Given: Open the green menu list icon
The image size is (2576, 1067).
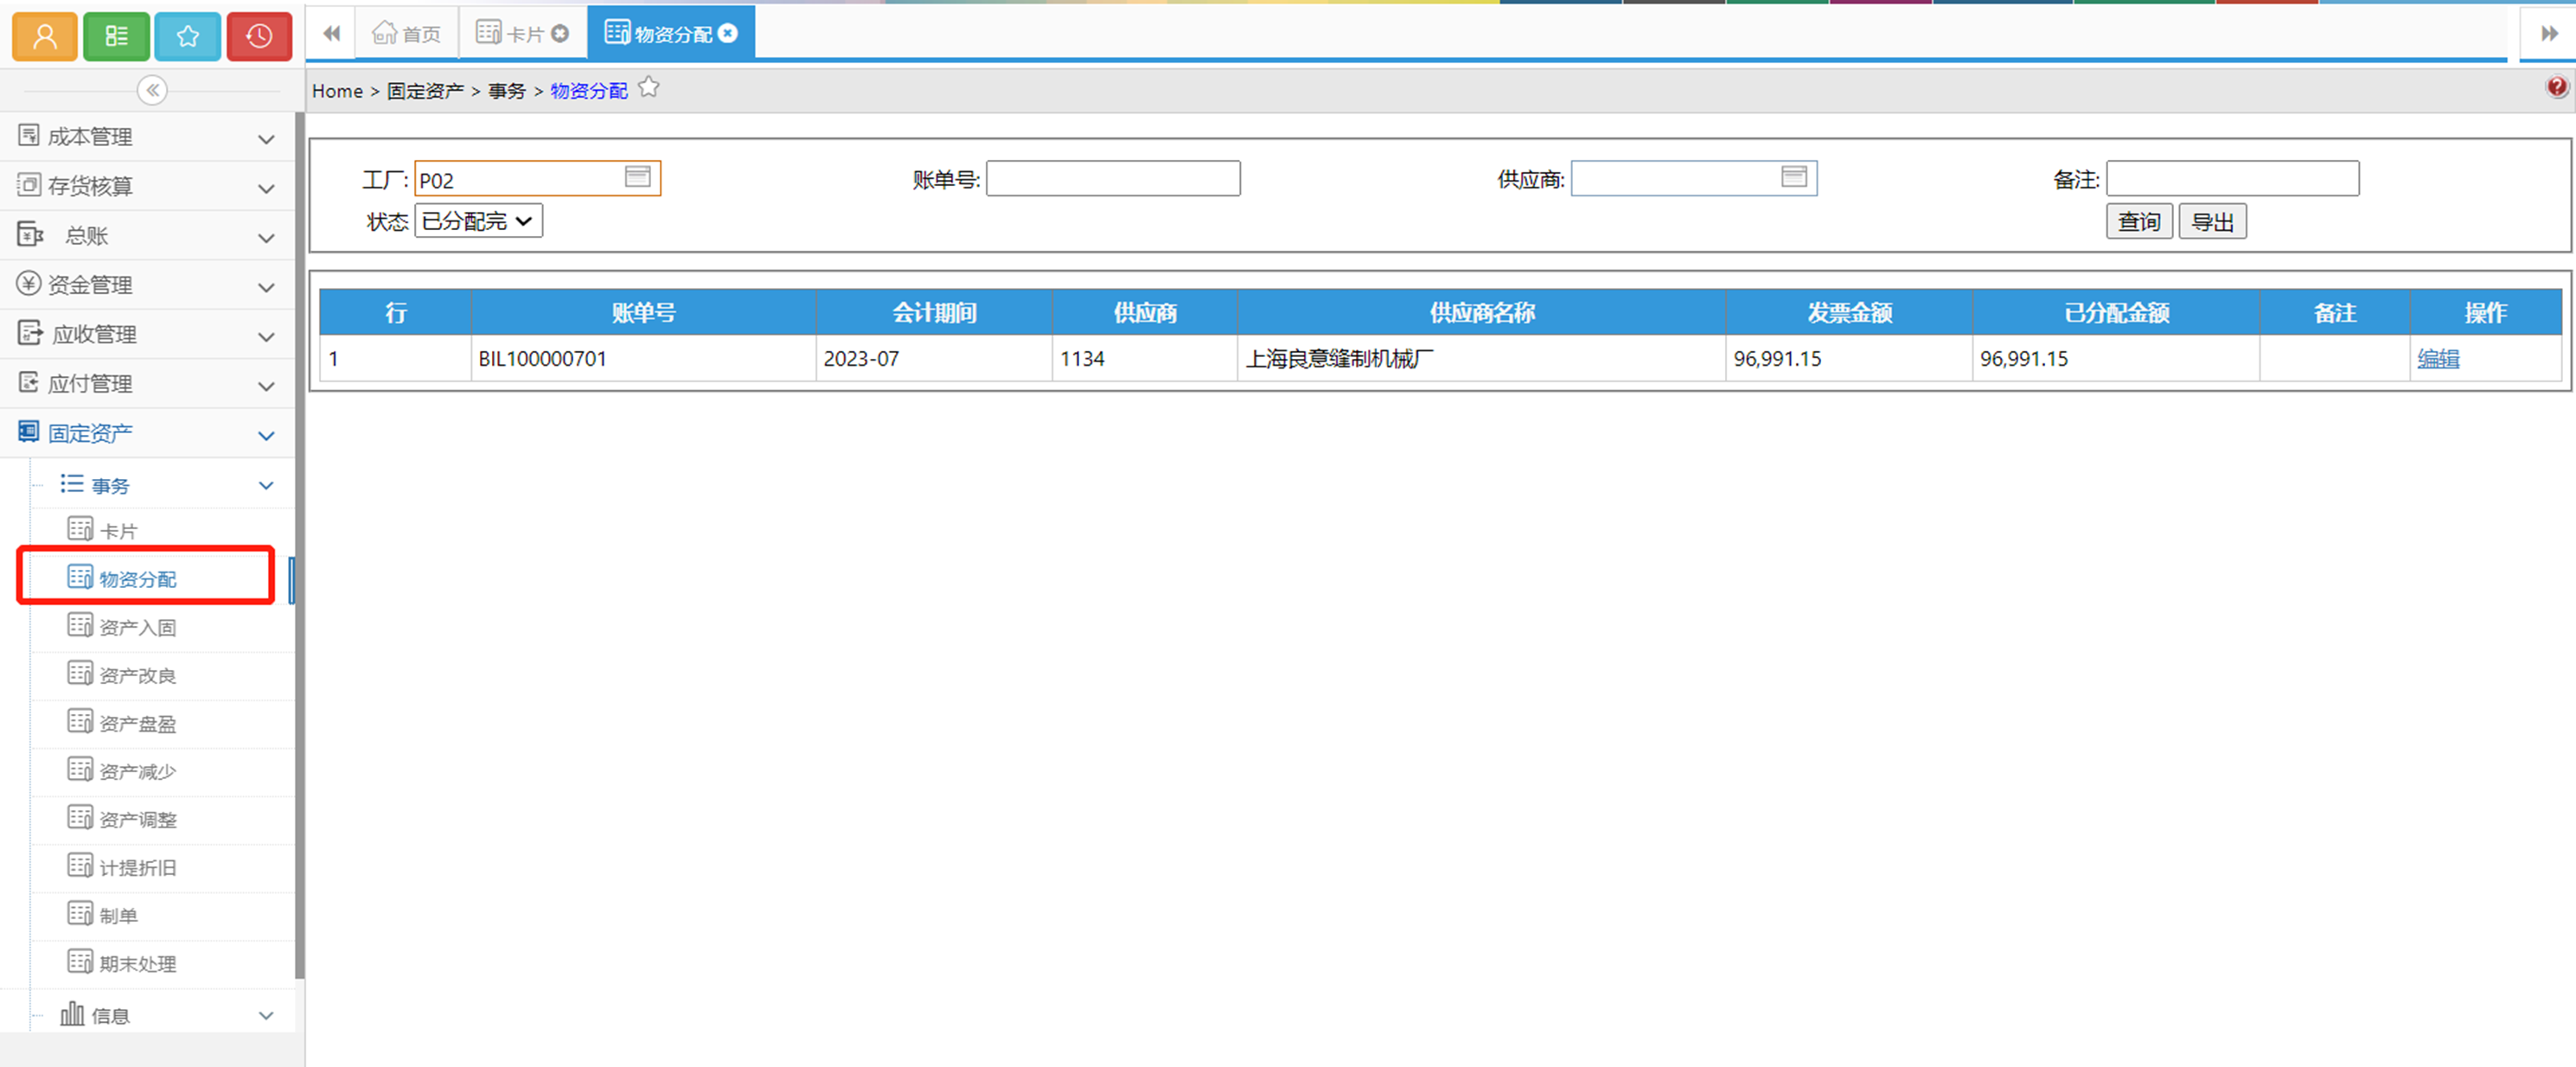Looking at the screenshot, I should [x=116, y=37].
